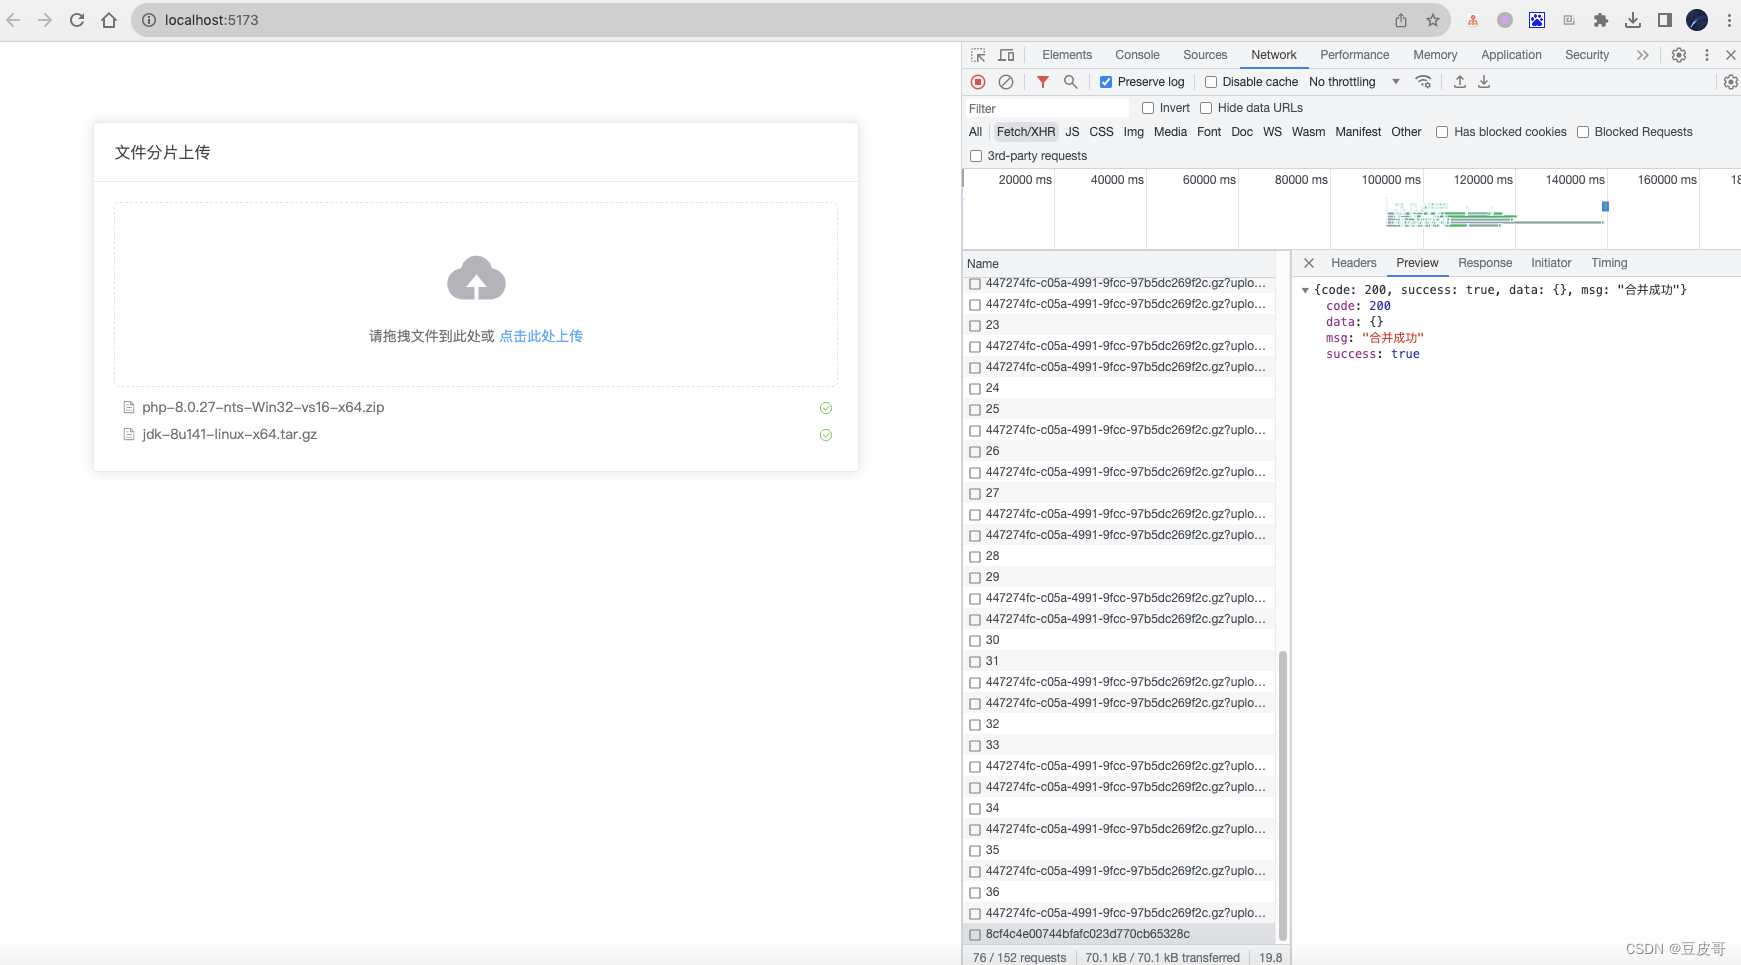Enable the Disable cache checkbox
1741x965 pixels.
coord(1211,82)
